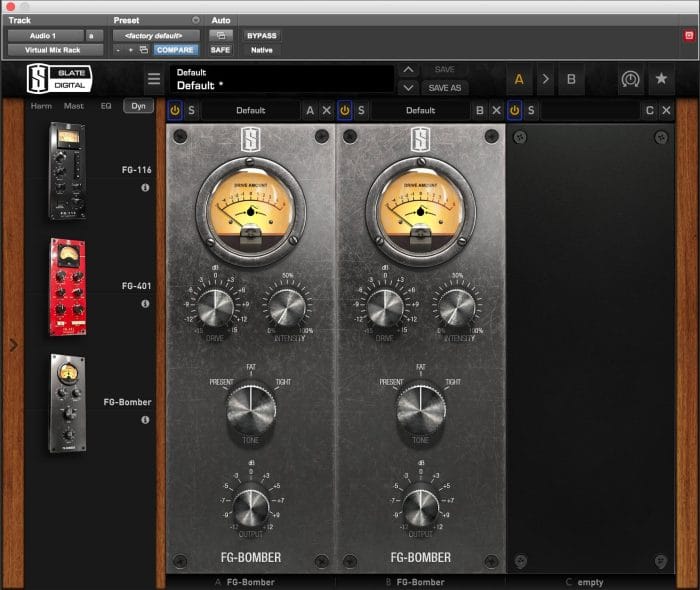The width and height of the screenshot is (700, 590).
Task: Show info for the FG-116 module
Action: (145, 188)
